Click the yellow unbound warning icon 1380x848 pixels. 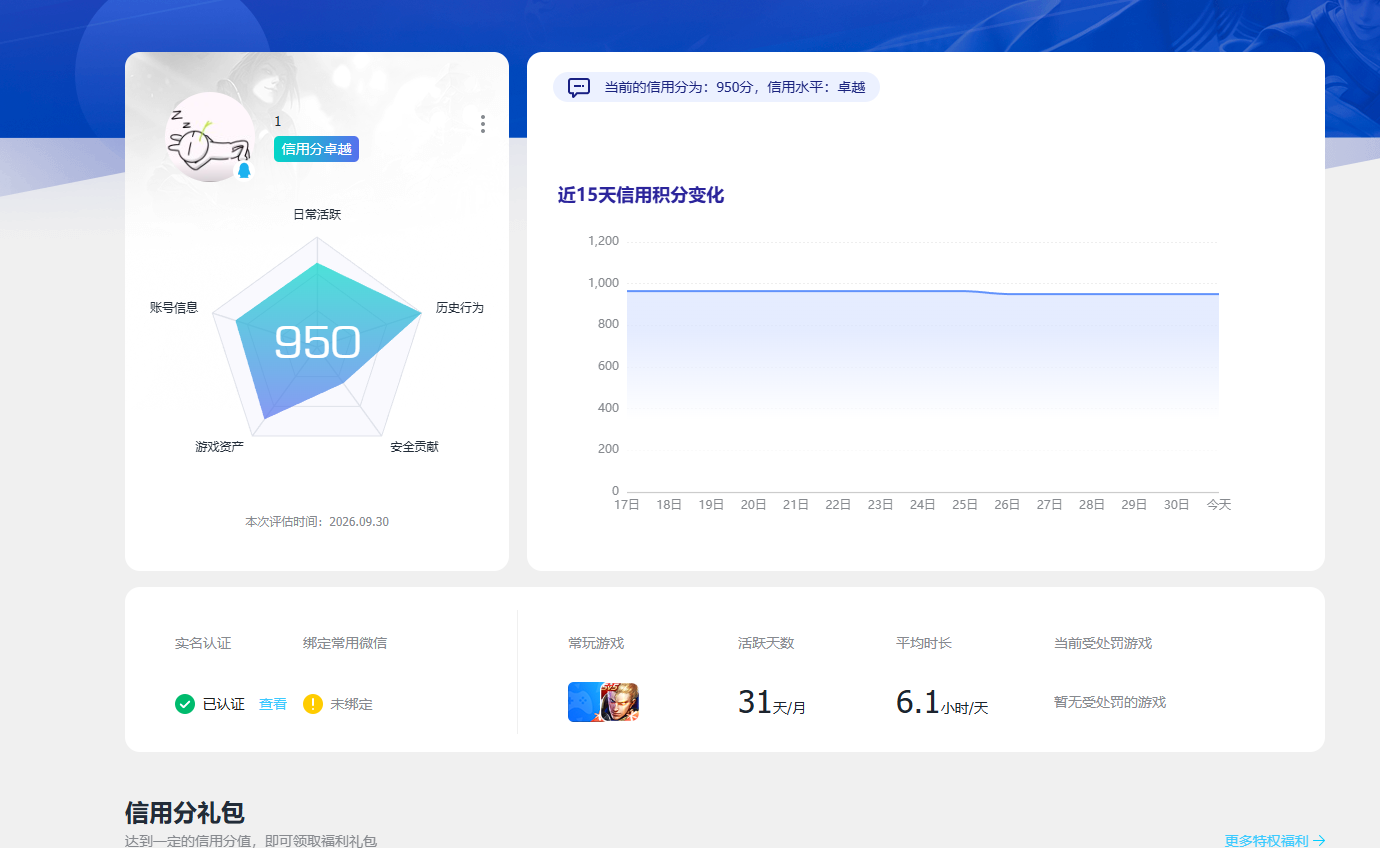pyautogui.click(x=313, y=704)
